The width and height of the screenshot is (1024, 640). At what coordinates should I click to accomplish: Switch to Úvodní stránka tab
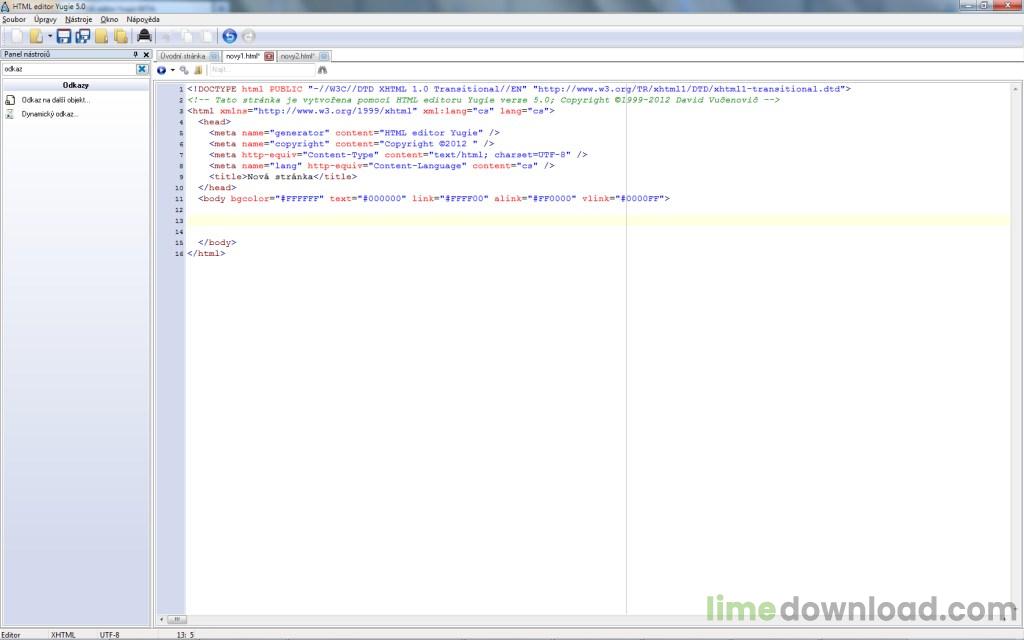click(x=183, y=56)
